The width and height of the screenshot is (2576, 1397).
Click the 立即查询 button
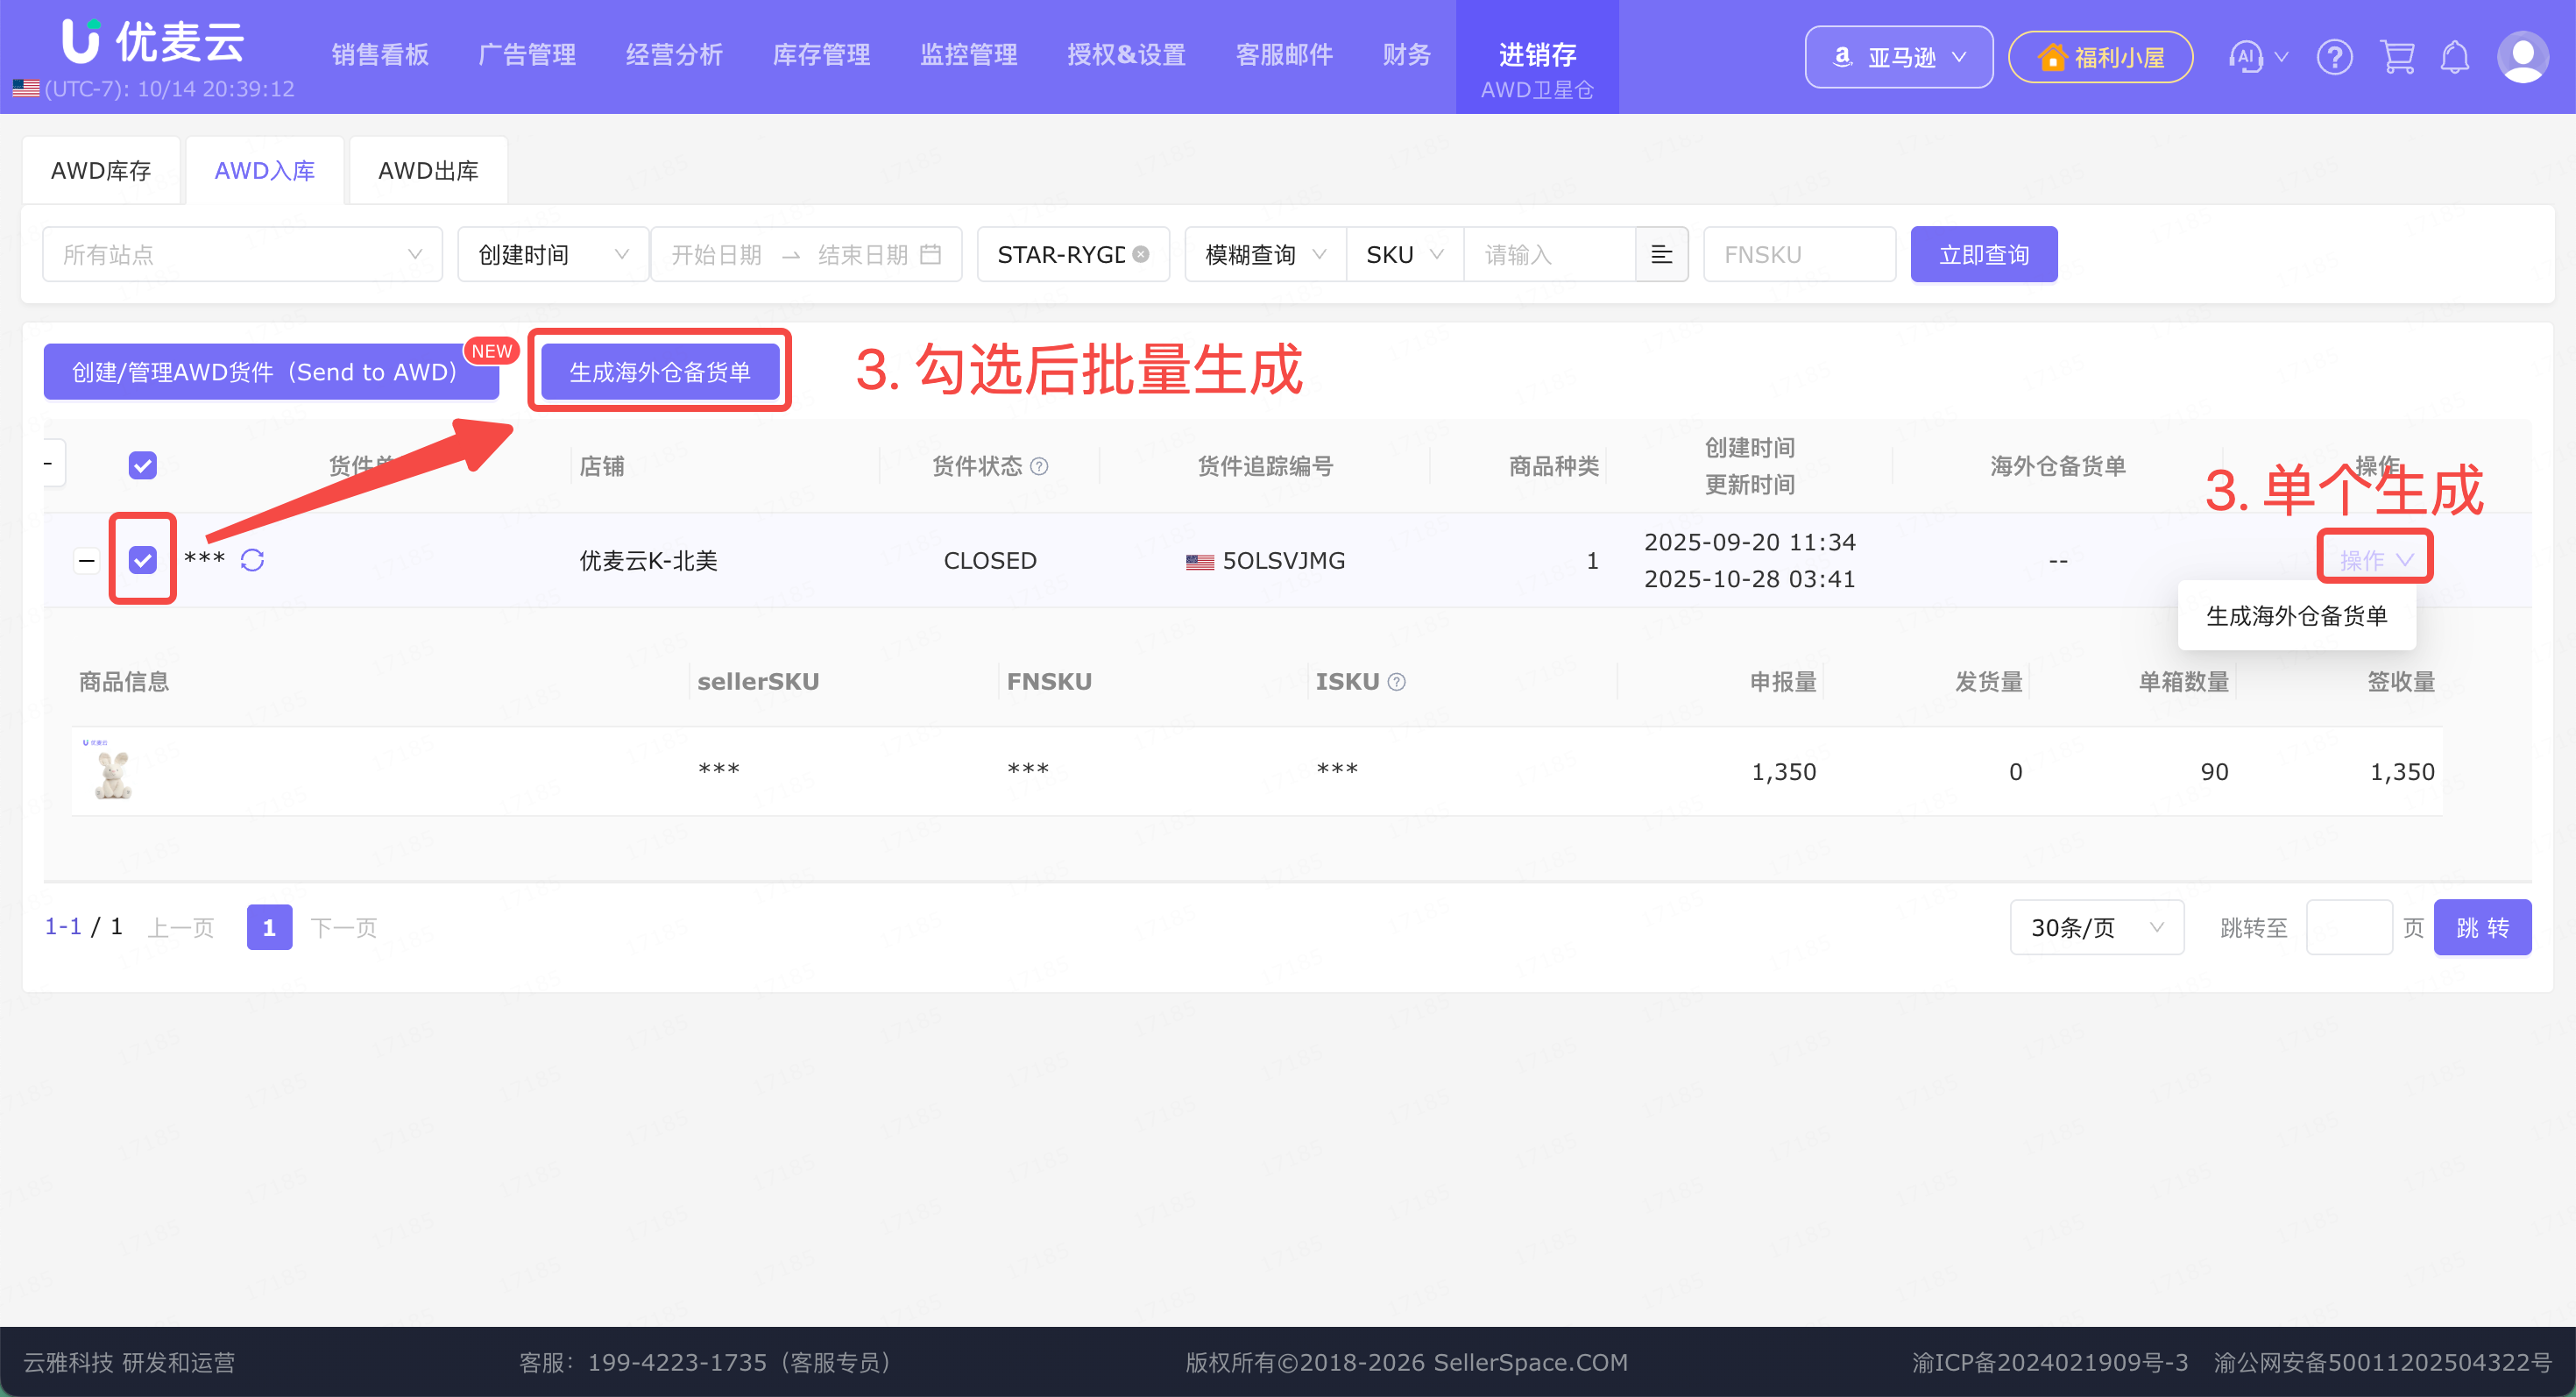pos(1984,254)
